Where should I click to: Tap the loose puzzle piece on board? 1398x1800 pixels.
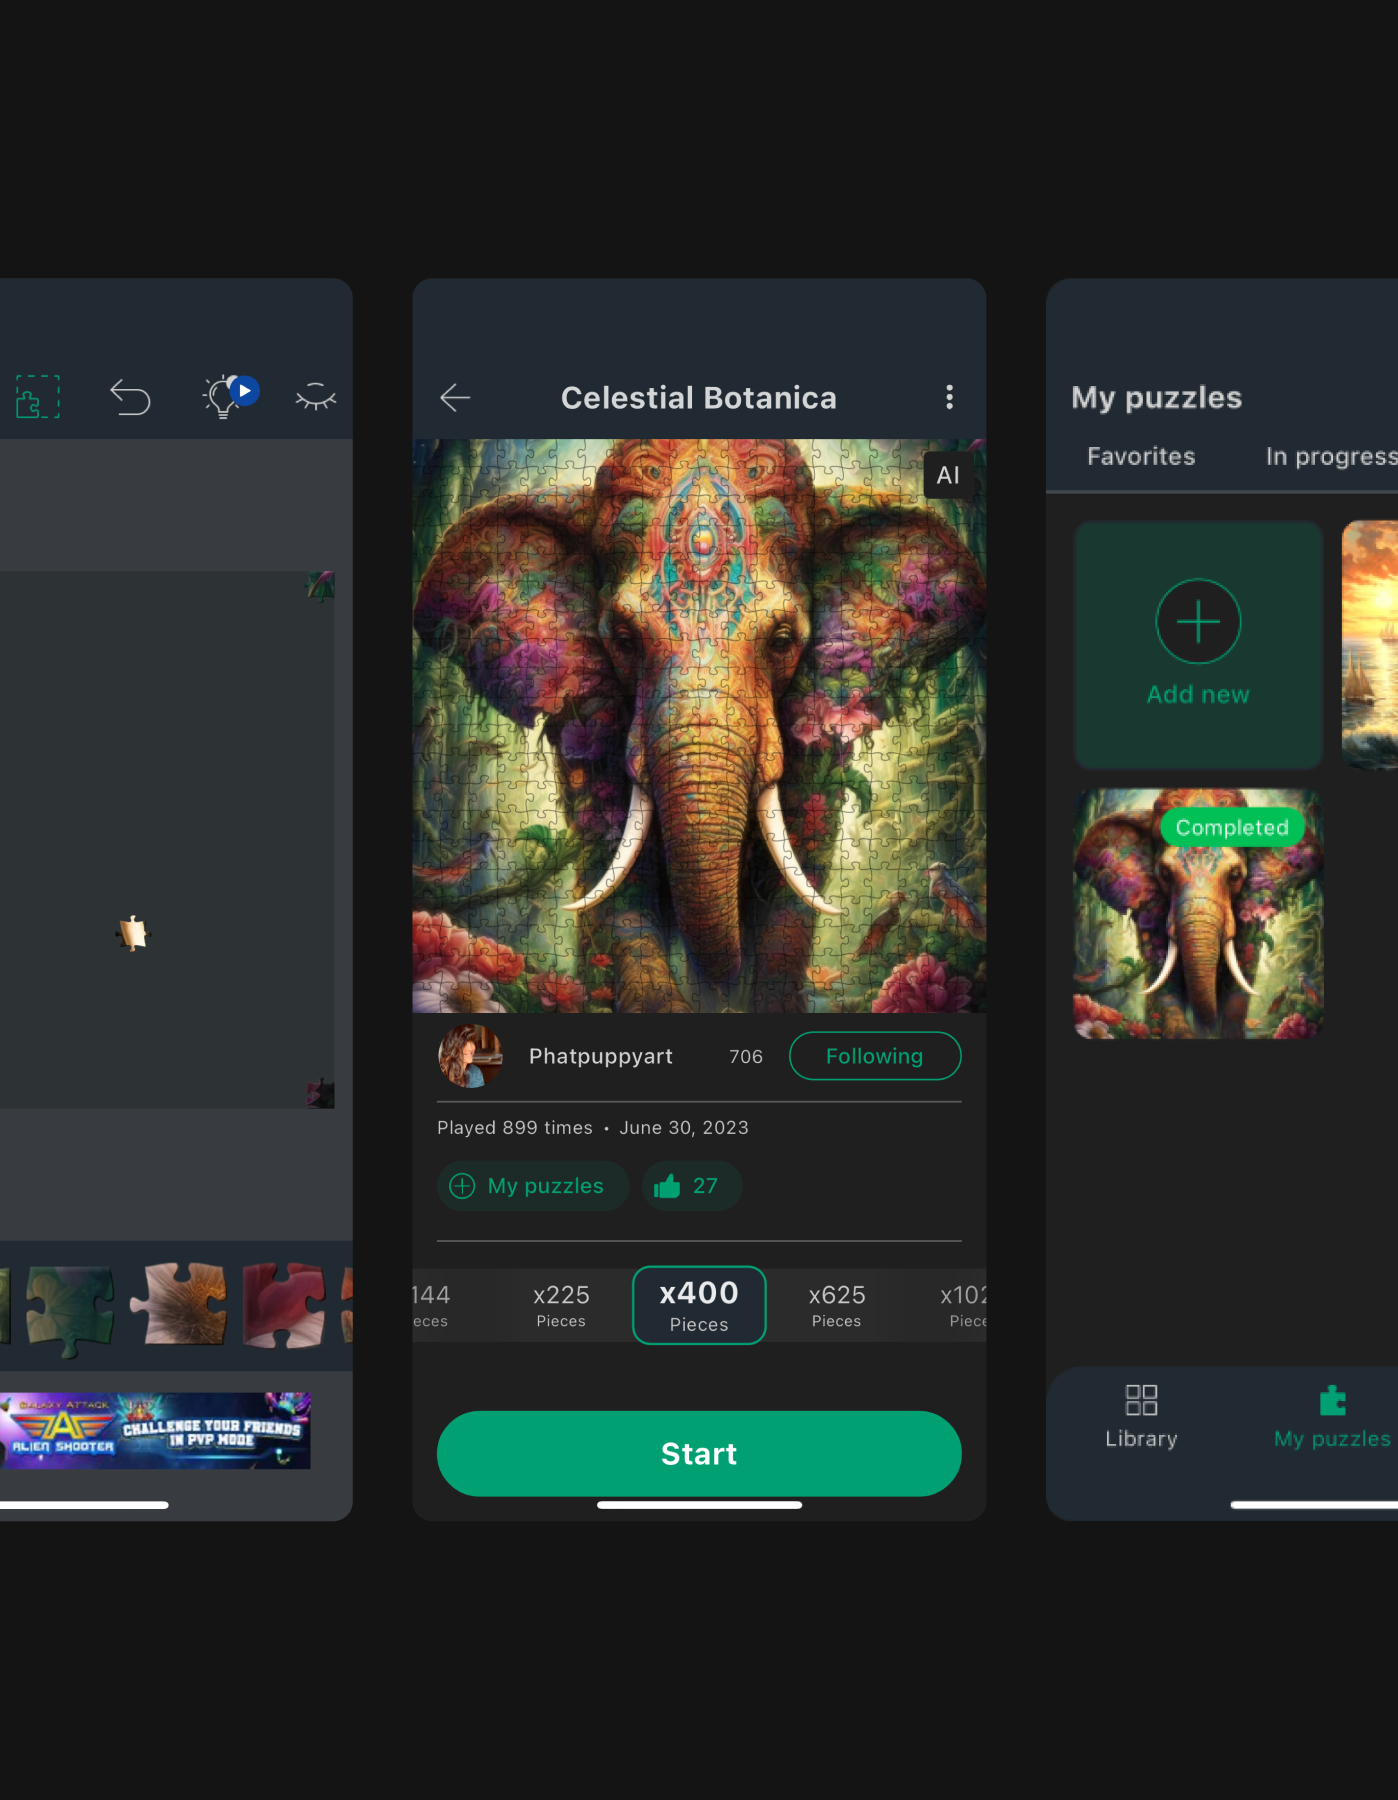click(x=132, y=934)
